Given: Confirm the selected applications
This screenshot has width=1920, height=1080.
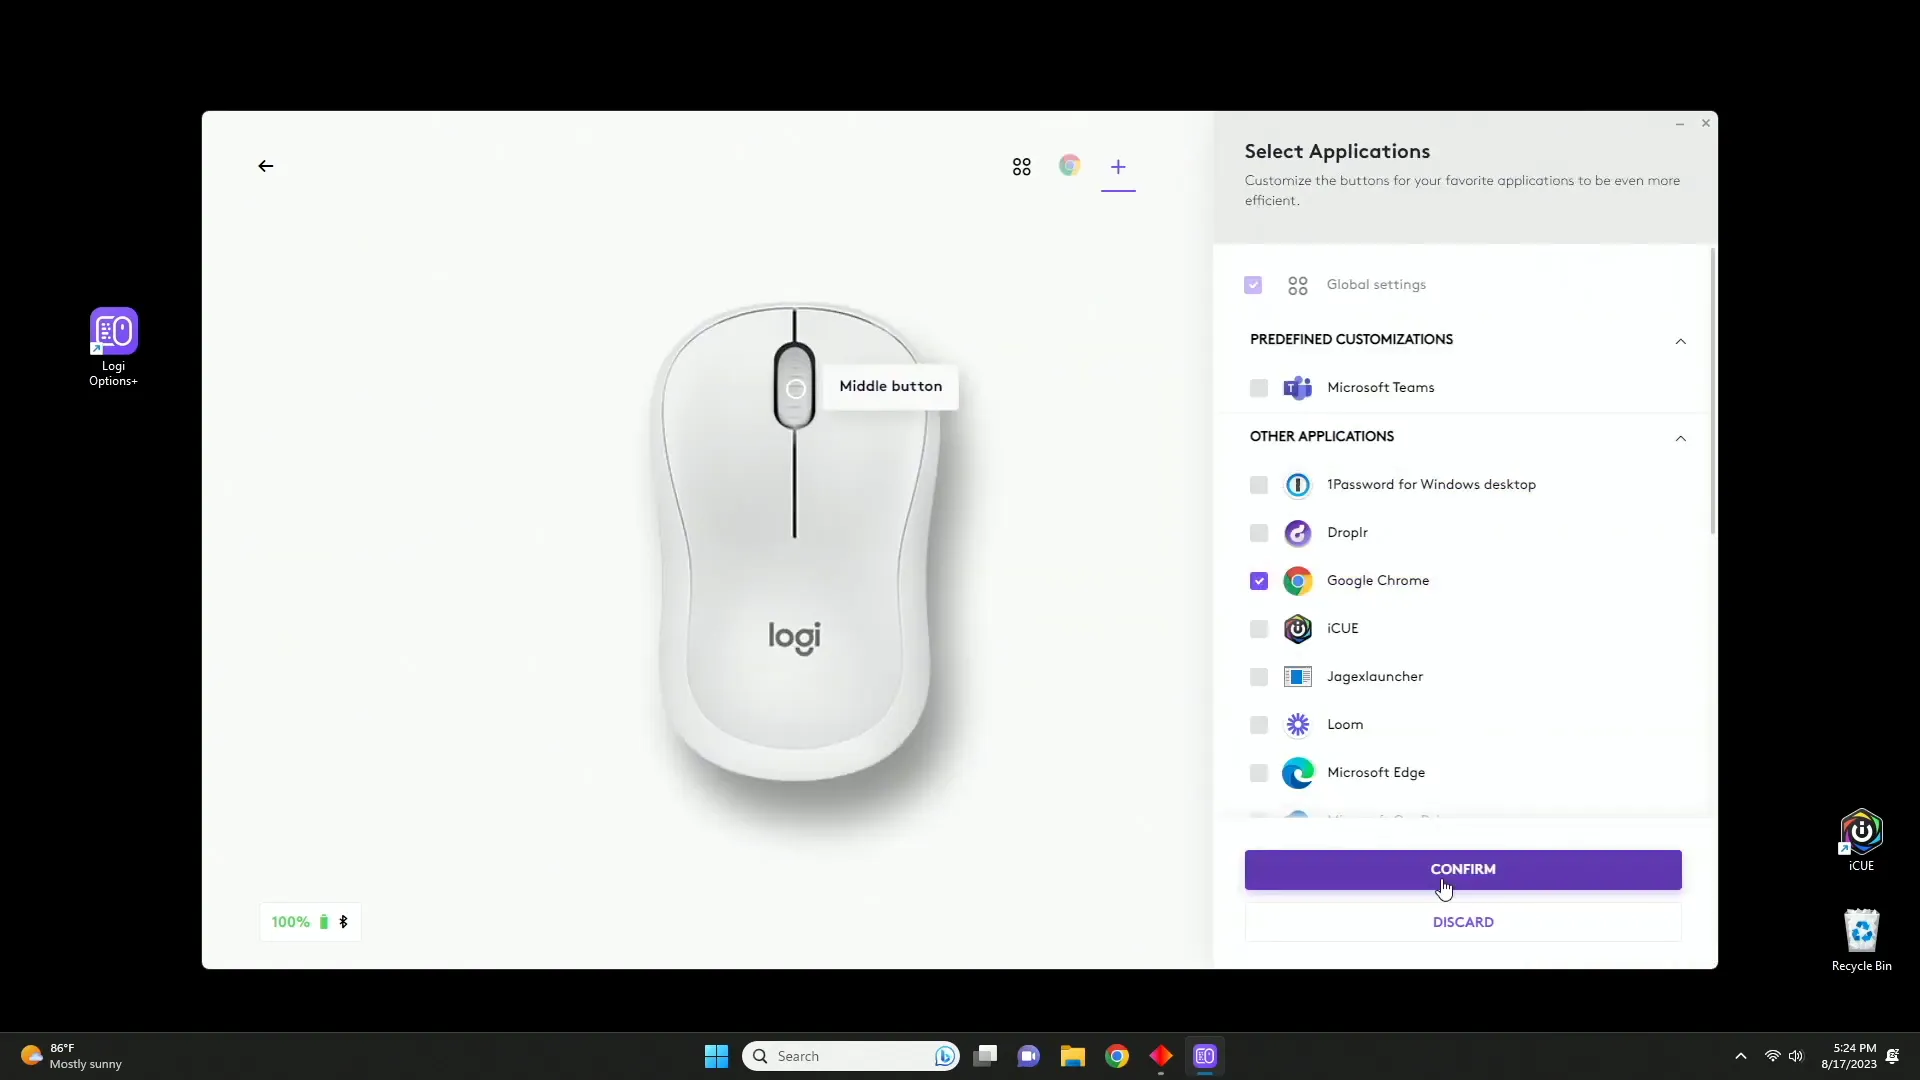Looking at the screenshot, I should click(1463, 869).
